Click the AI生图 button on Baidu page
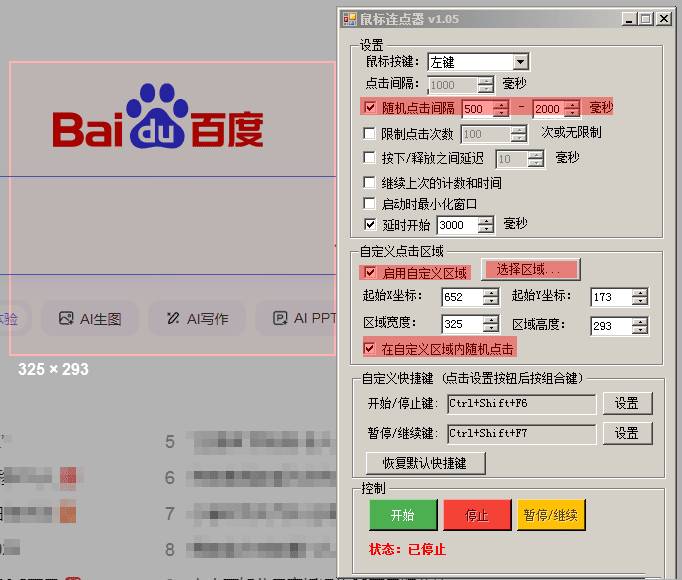The height and width of the screenshot is (580, 682). coord(90,318)
